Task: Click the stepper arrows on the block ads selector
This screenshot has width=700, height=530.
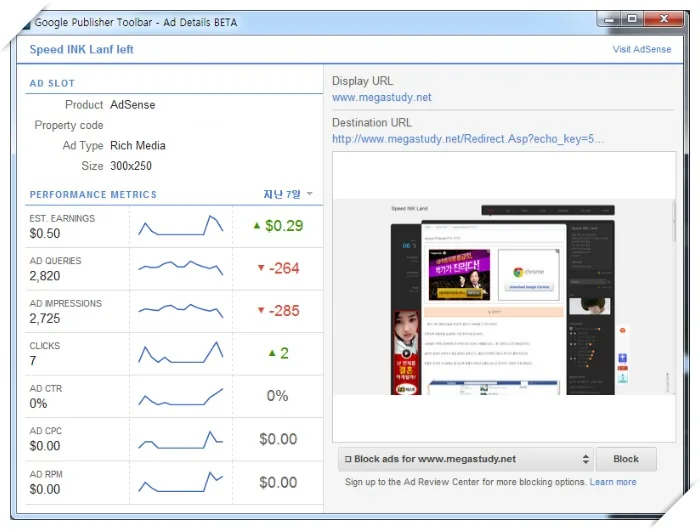Action: tap(585, 459)
